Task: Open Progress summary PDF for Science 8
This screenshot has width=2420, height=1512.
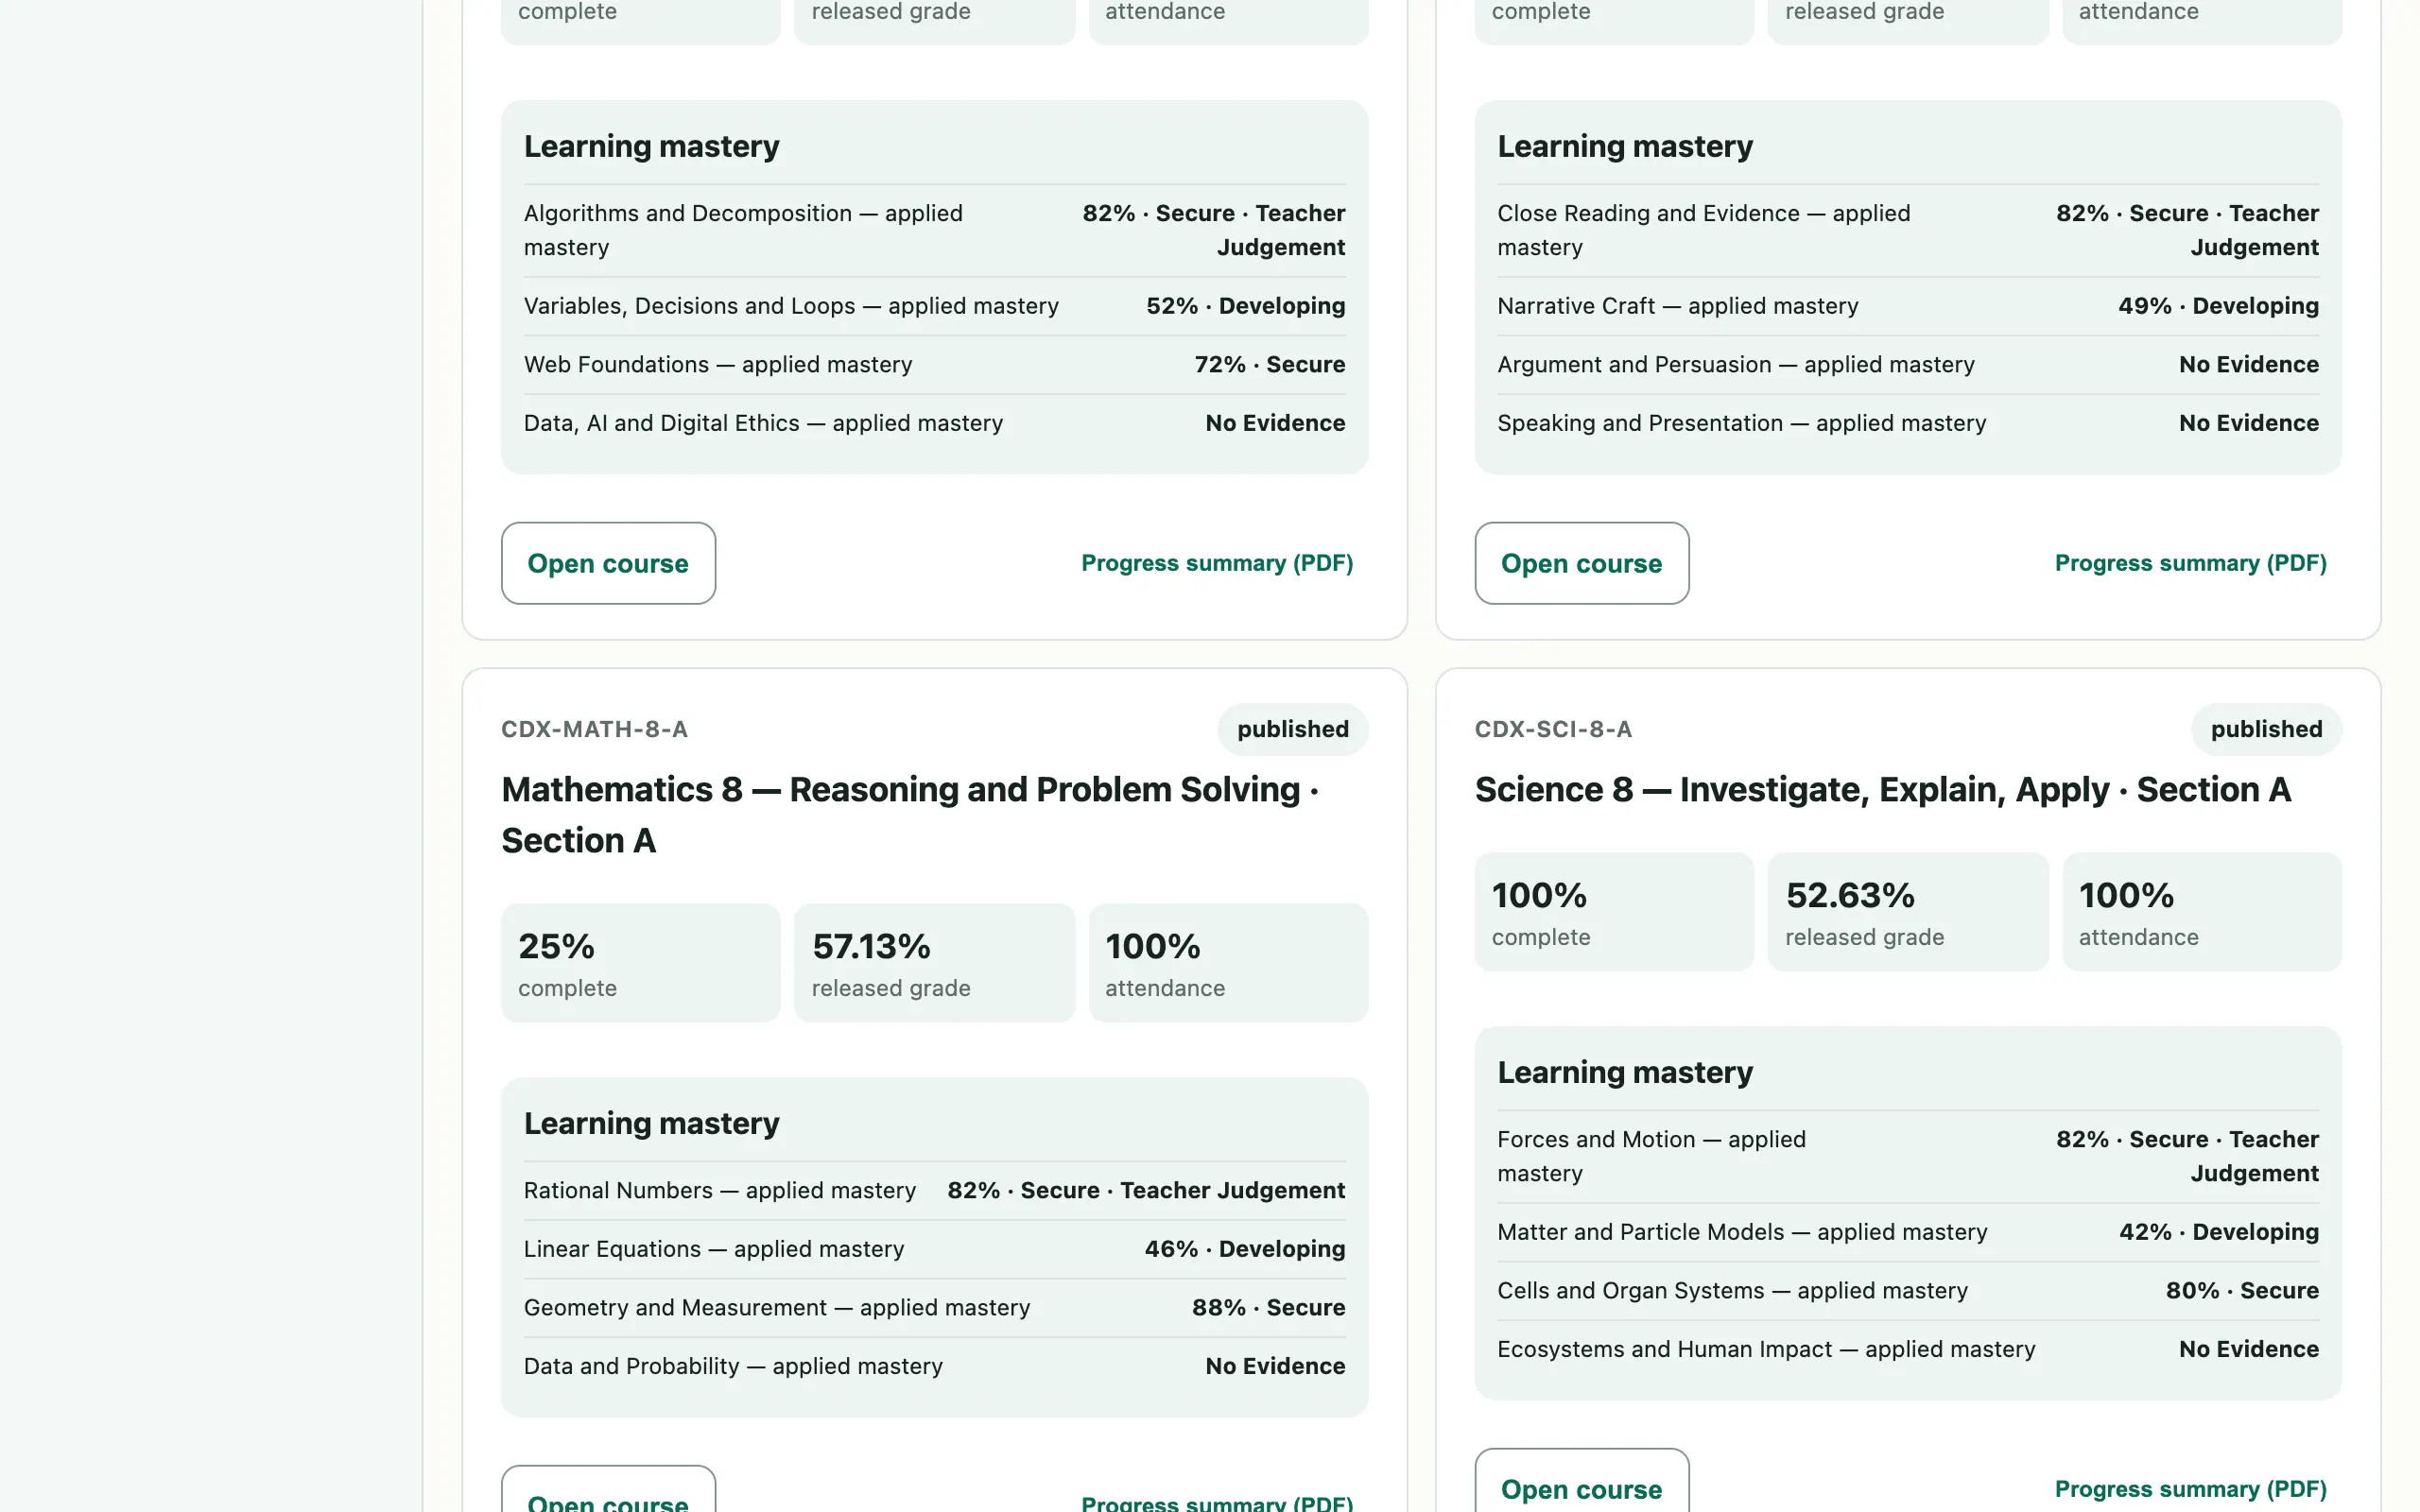Action: point(2190,1489)
